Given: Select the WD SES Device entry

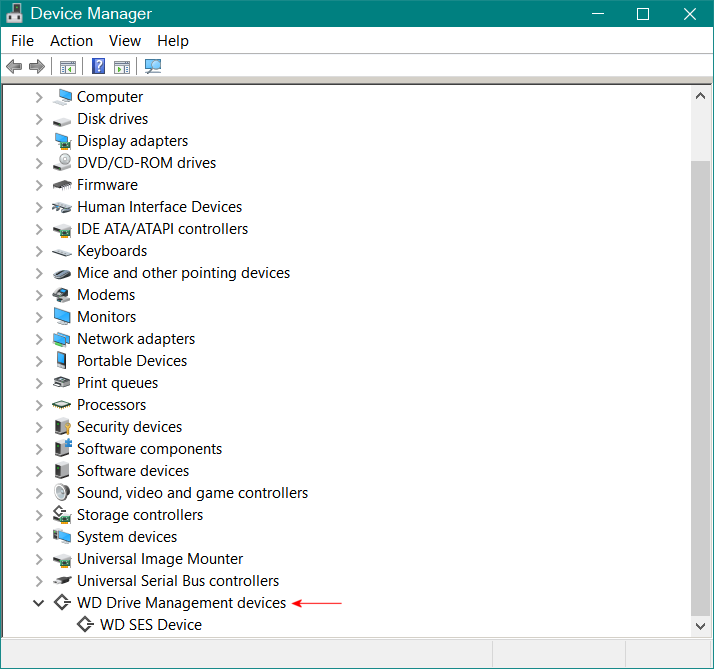Looking at the screenshot, I should [150, 625].
